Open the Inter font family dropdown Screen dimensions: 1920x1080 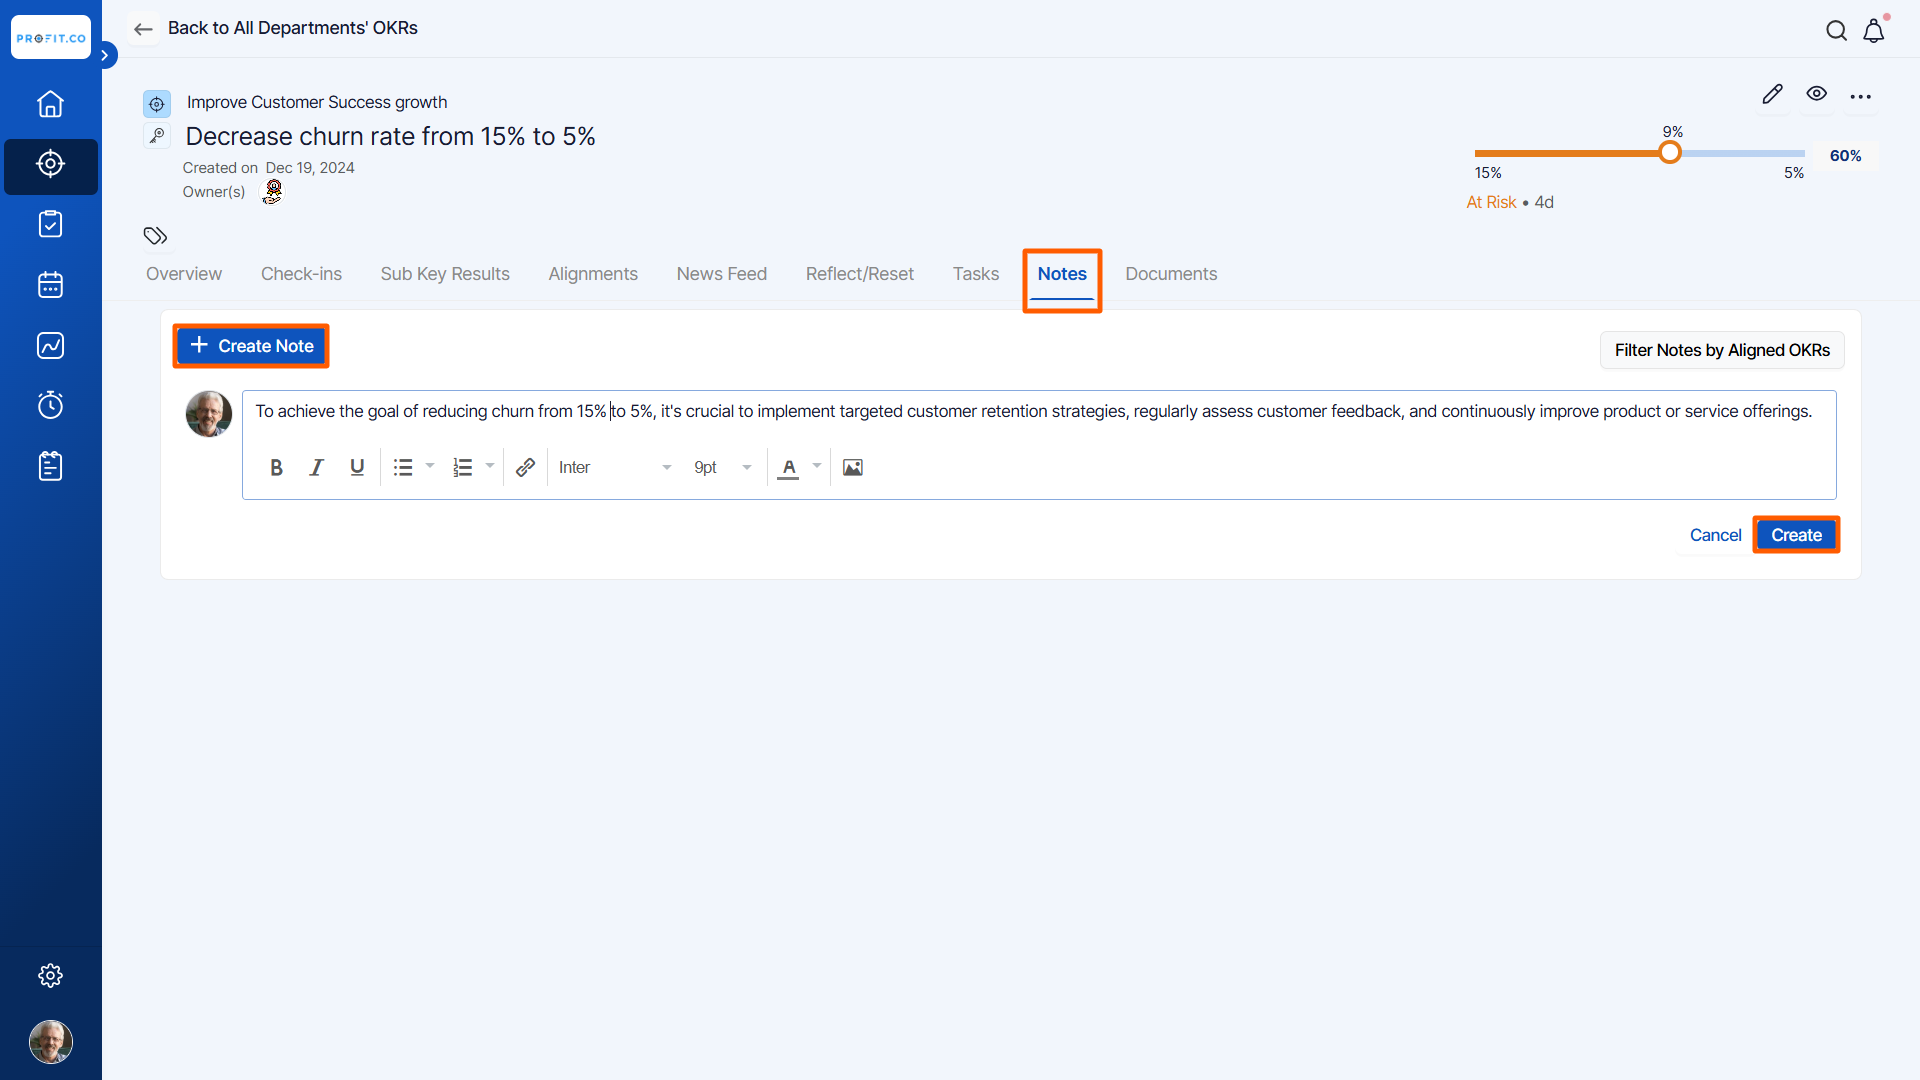click(x=614, y=467)
